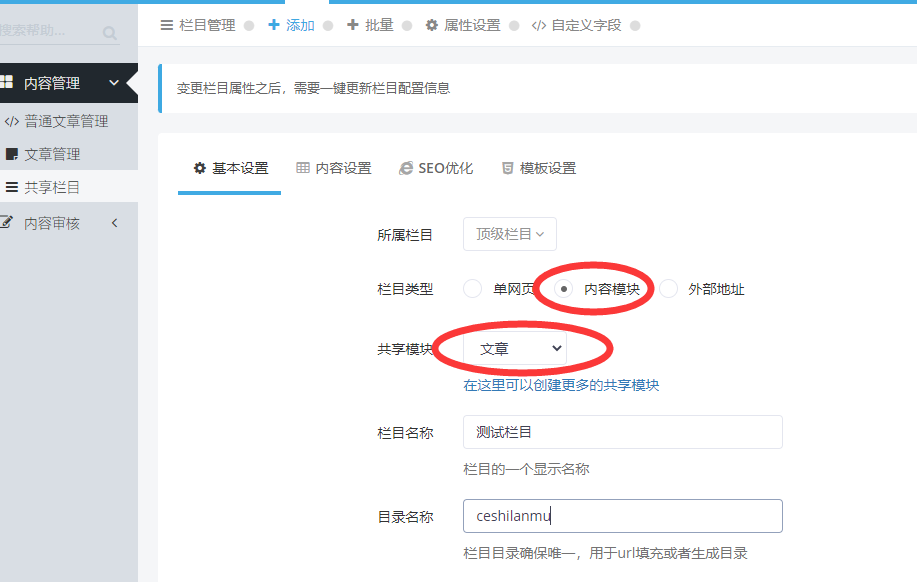Click the hint text 栏目目录确保唯一

click(518, 553)
